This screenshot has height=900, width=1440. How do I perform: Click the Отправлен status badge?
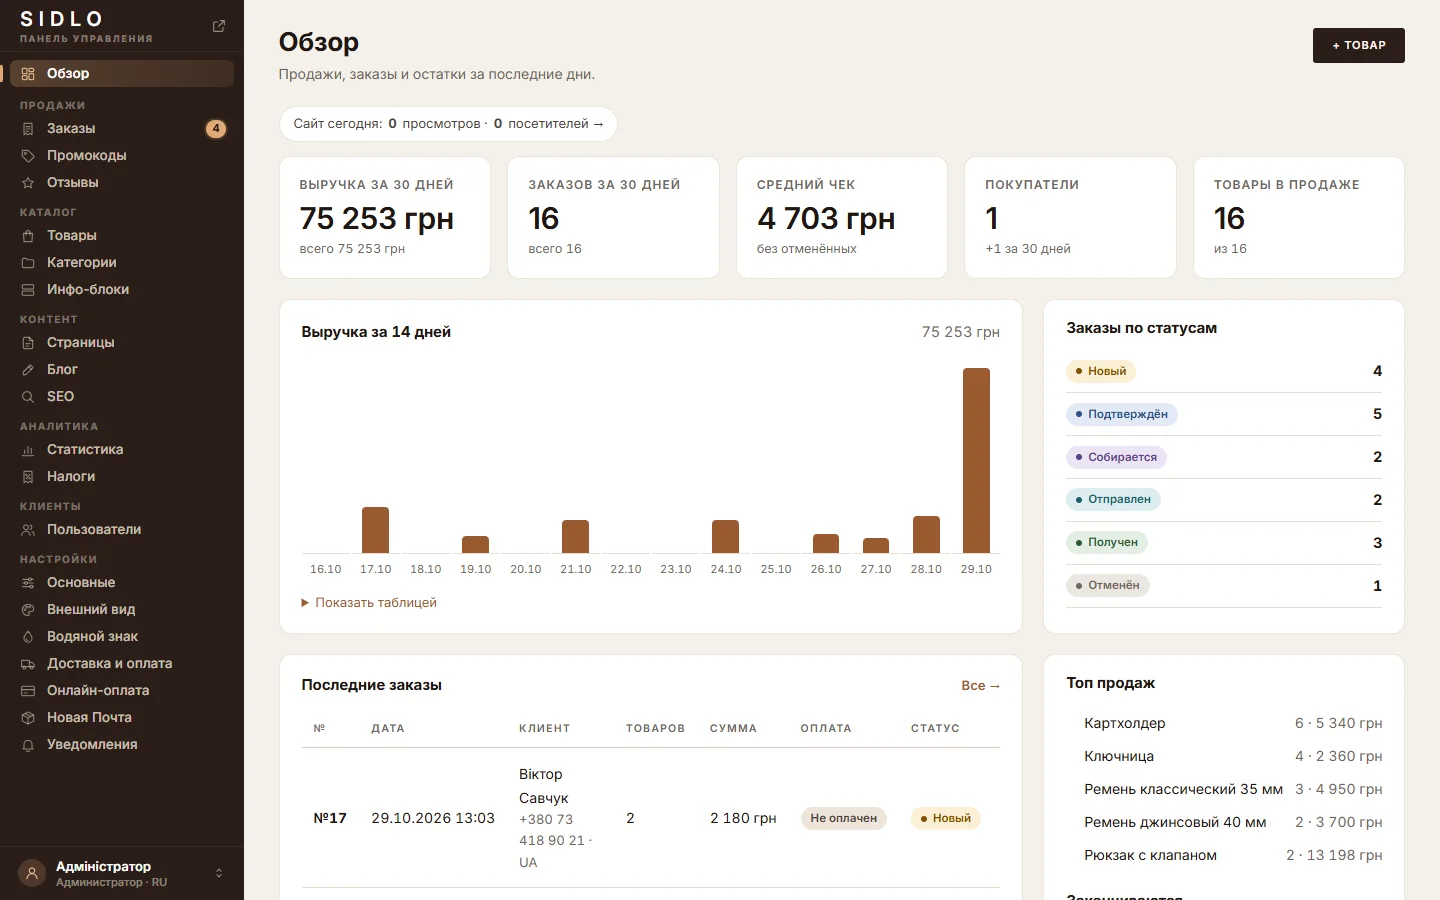(1113, 499)
